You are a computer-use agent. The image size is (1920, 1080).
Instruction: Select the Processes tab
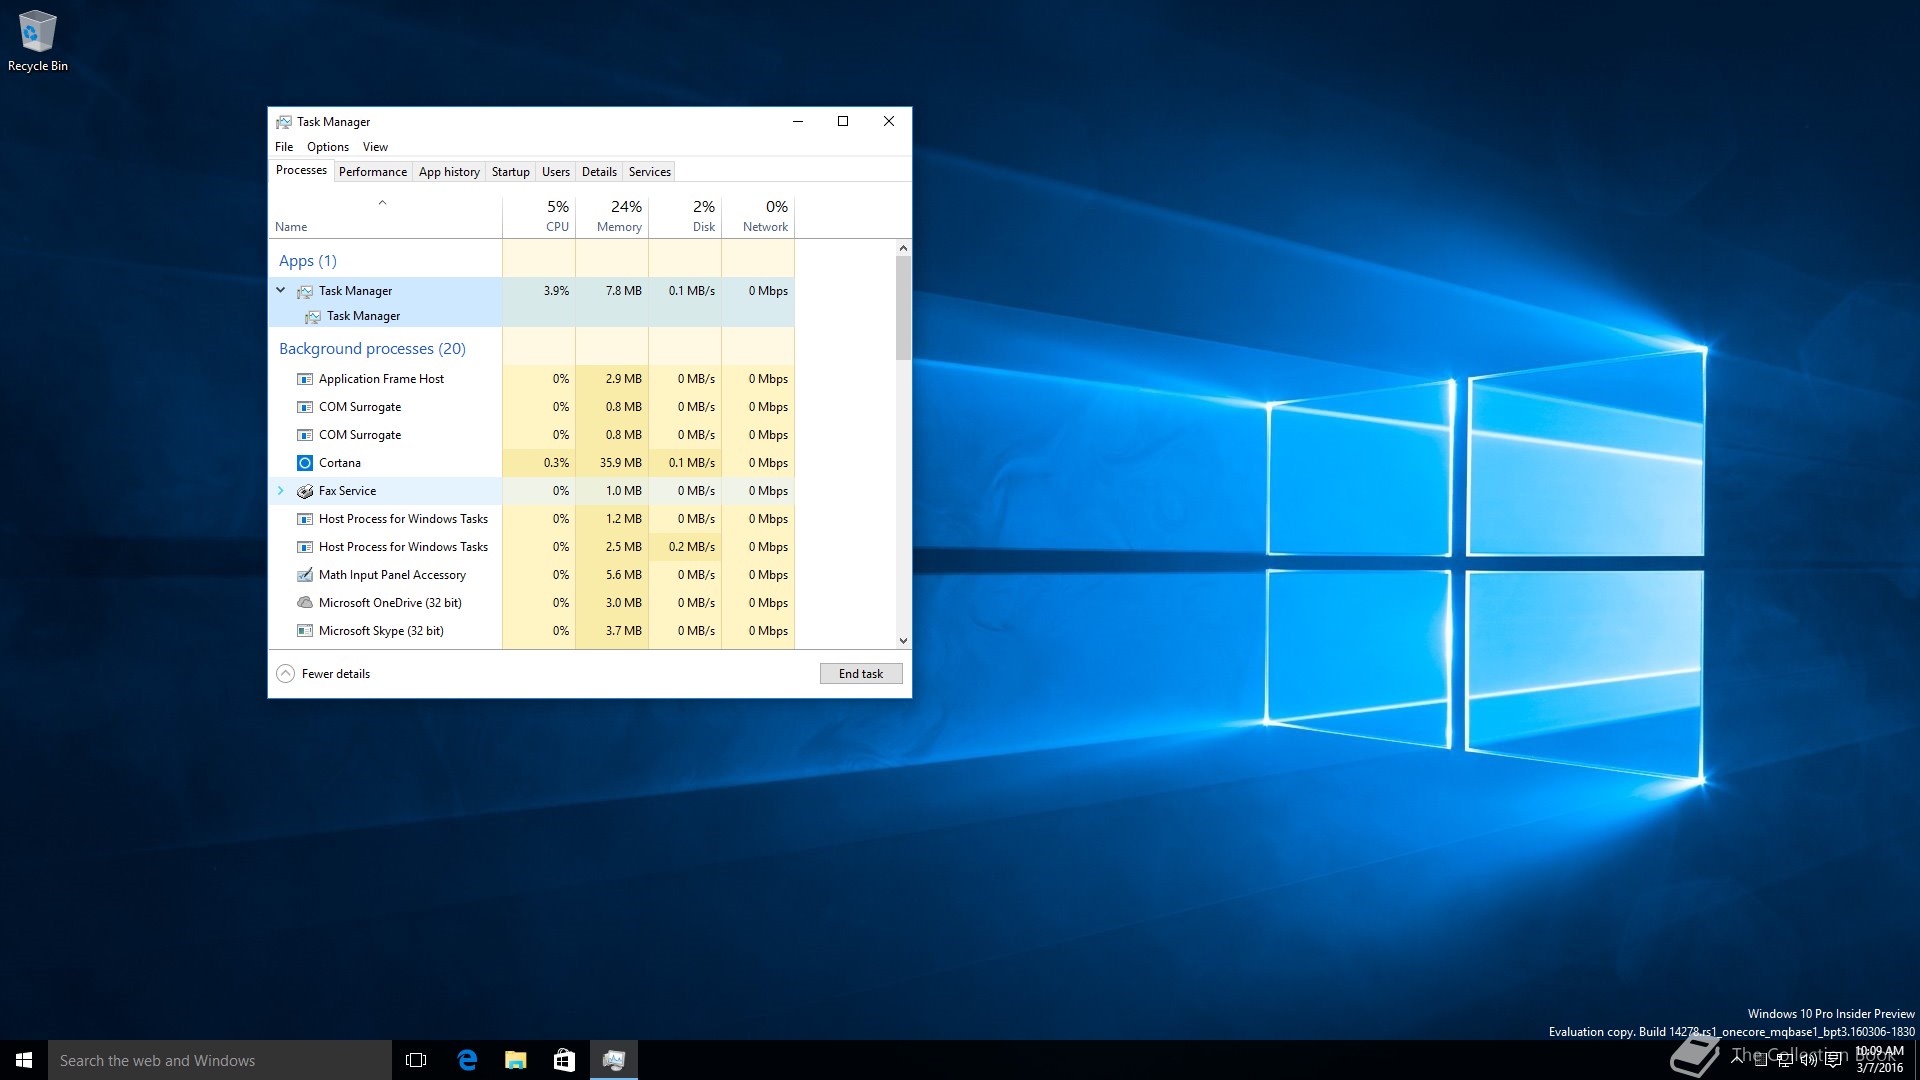(301, 170)
